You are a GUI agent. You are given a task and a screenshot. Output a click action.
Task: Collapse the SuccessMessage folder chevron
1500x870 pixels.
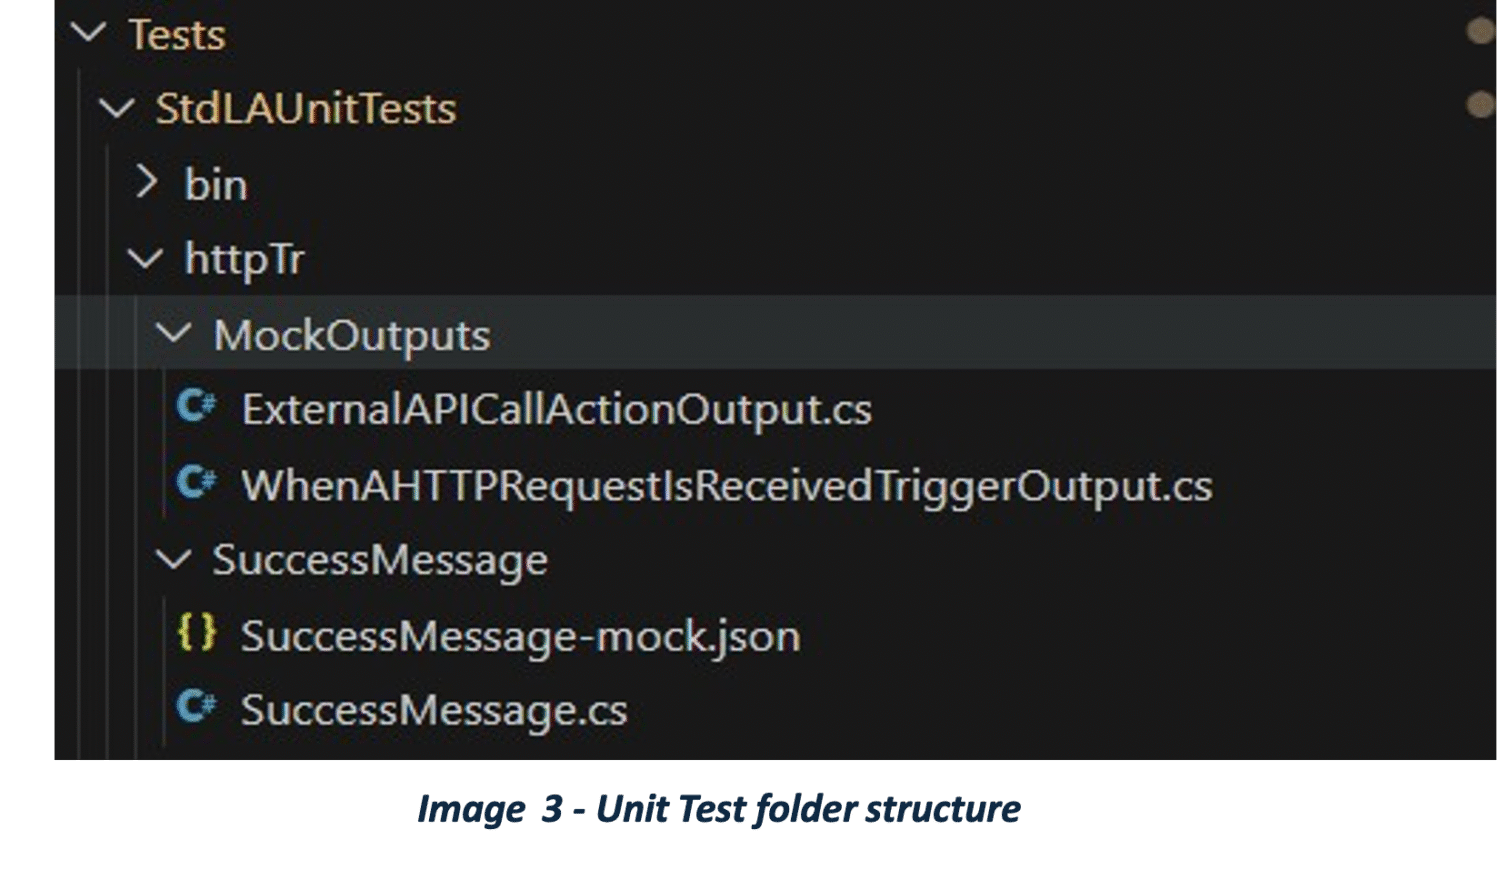[x=174, y=559]
